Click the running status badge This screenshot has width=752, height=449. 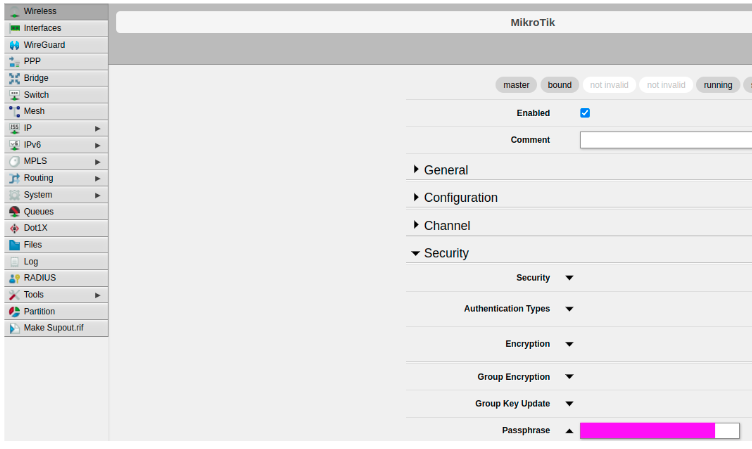point(717,85)
